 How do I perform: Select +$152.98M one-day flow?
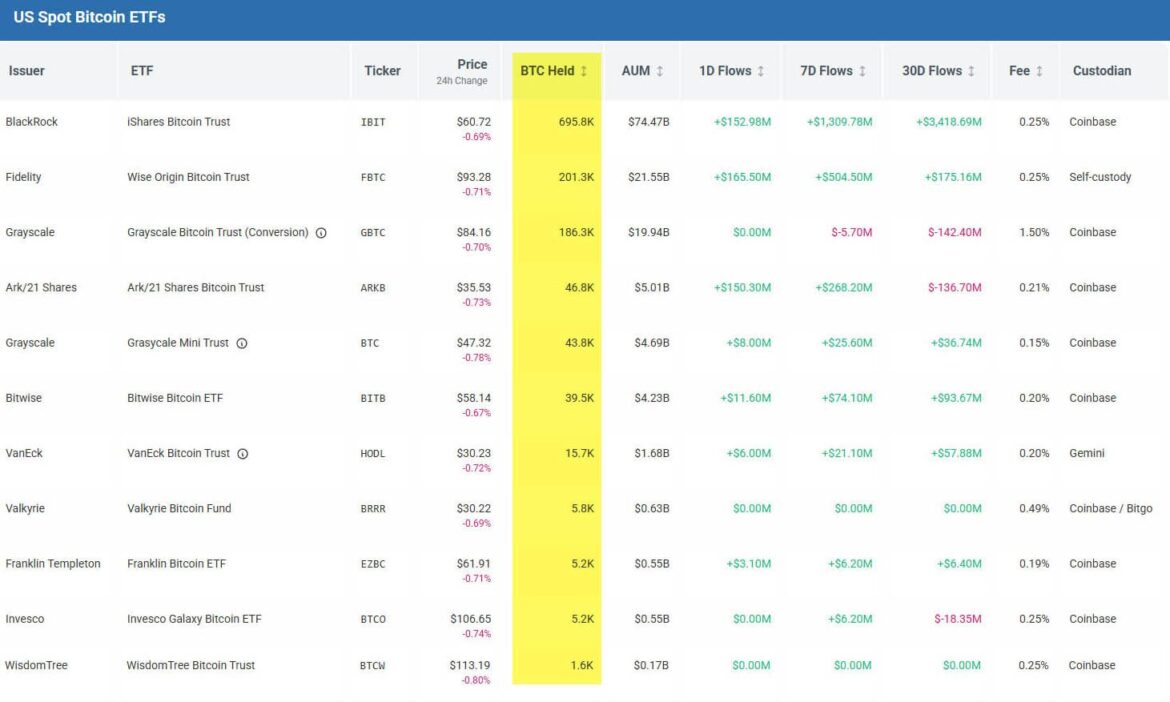[x=742, y=122]
